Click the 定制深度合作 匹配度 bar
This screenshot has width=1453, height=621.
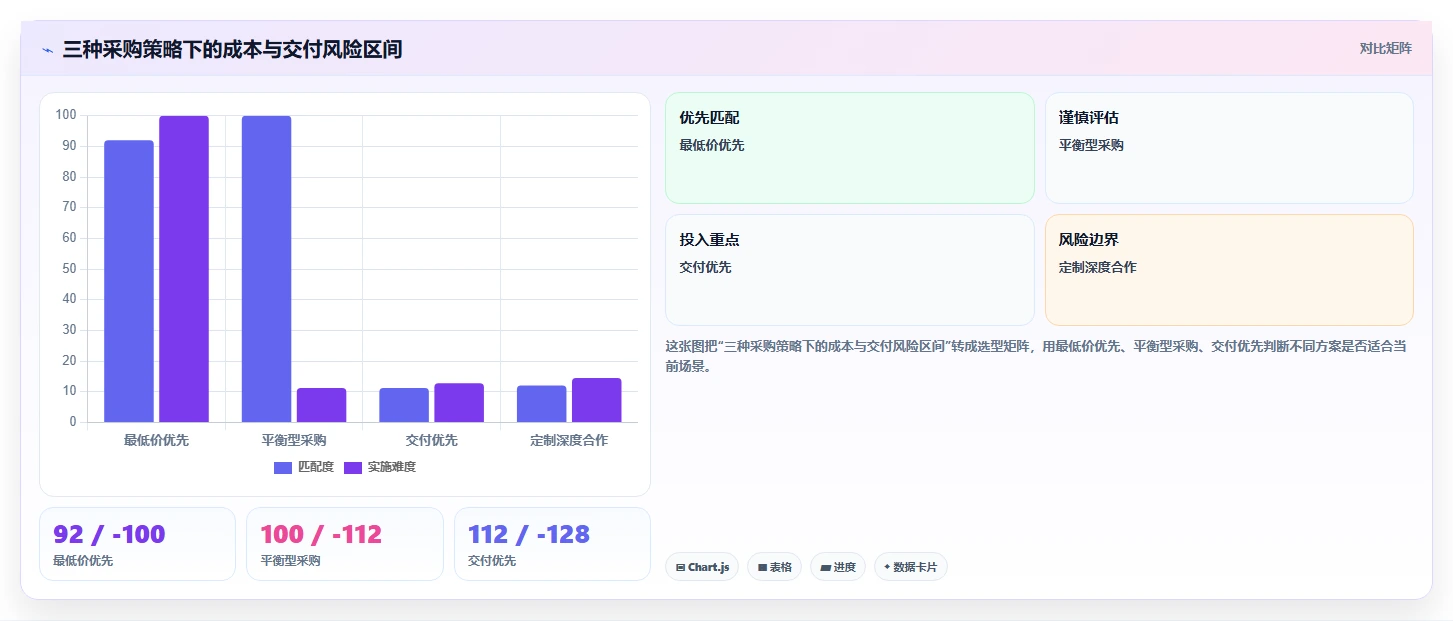(541, 404)
